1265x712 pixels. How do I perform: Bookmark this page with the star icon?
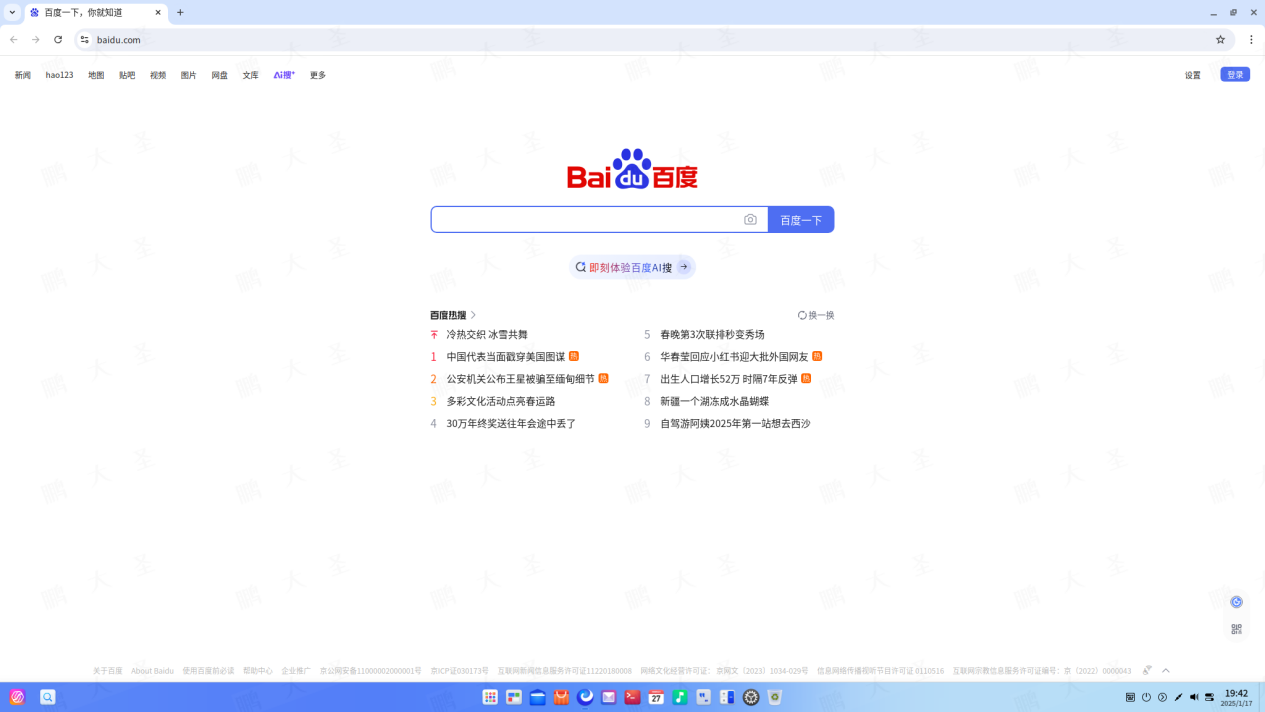1220,40
